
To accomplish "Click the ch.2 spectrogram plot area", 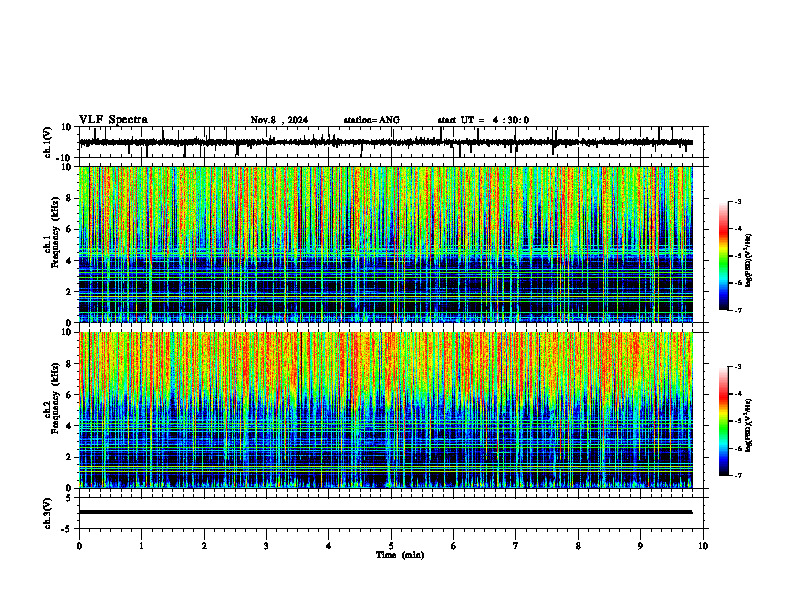I will tap(386, 410).
